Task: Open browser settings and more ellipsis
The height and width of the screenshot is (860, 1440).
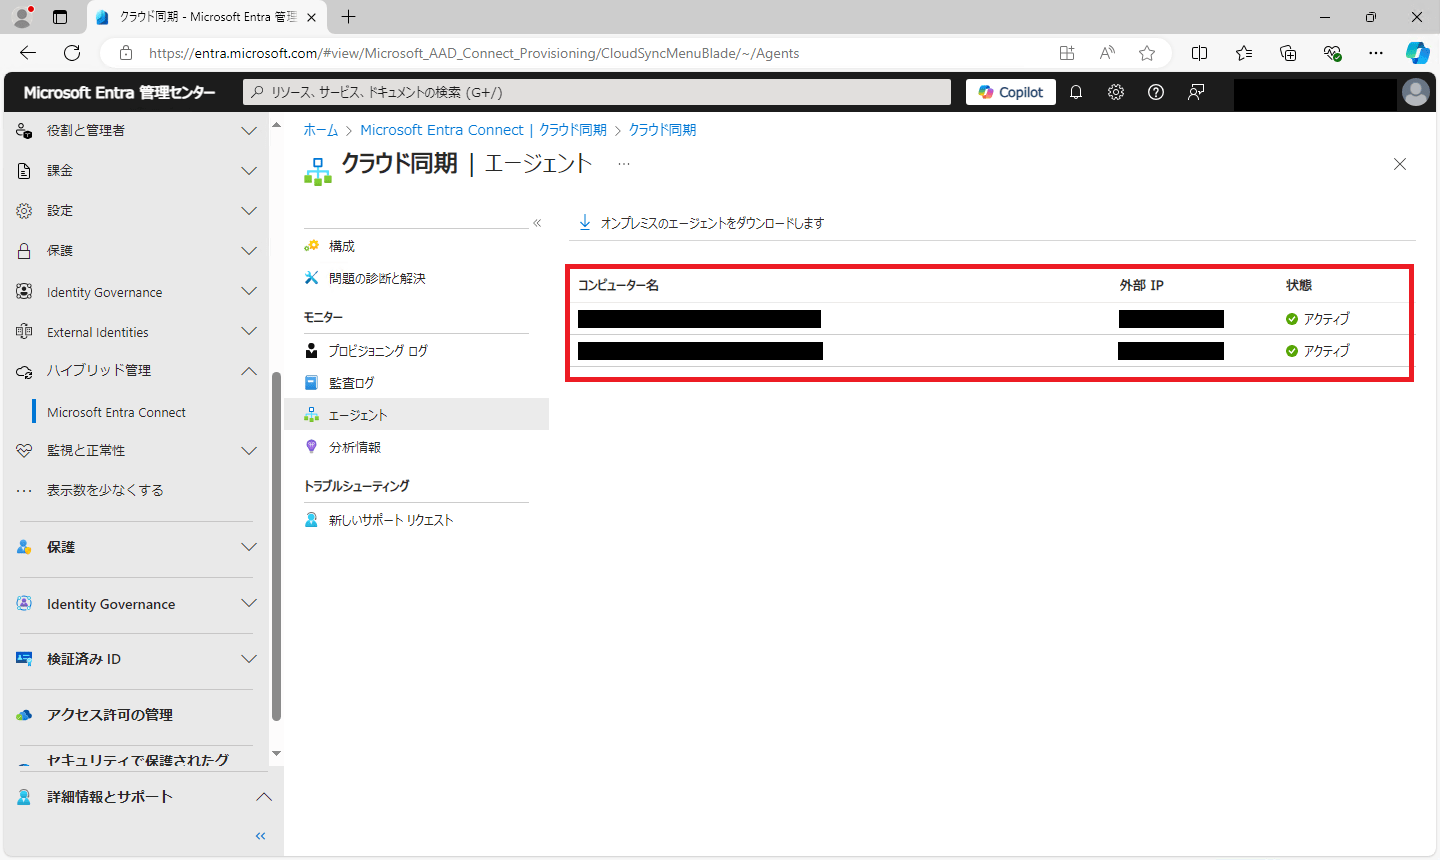Action: (x=1376, y=53)
